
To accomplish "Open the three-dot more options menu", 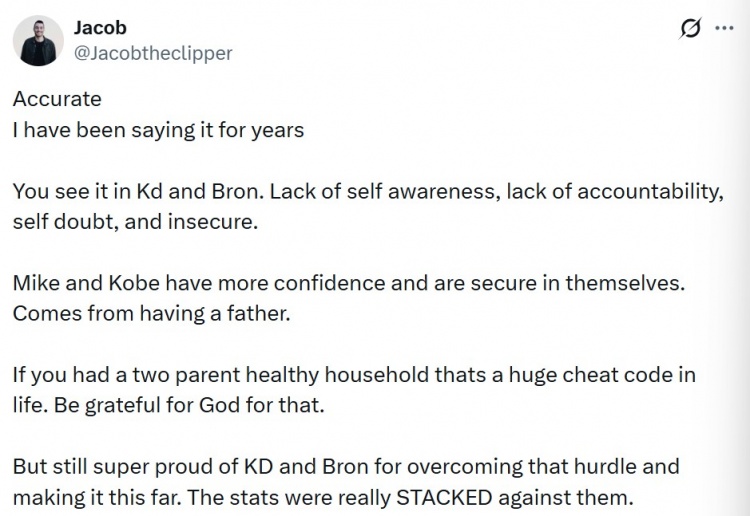I will pyautogui.click(x=724, y=30).
